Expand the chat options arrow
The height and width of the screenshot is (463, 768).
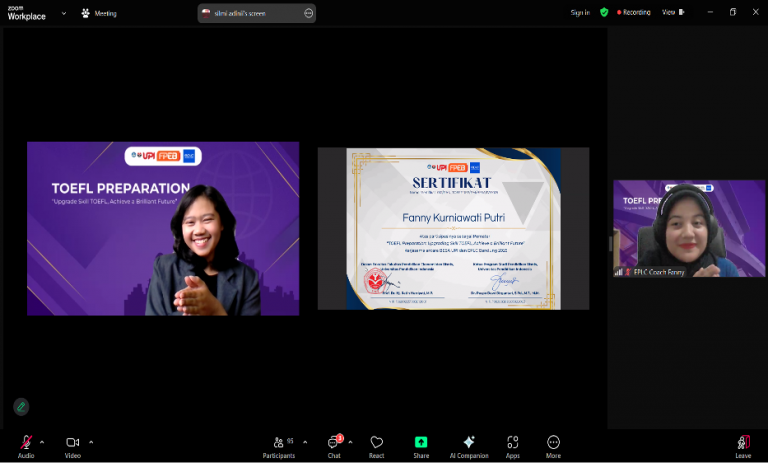pos(350,442)
